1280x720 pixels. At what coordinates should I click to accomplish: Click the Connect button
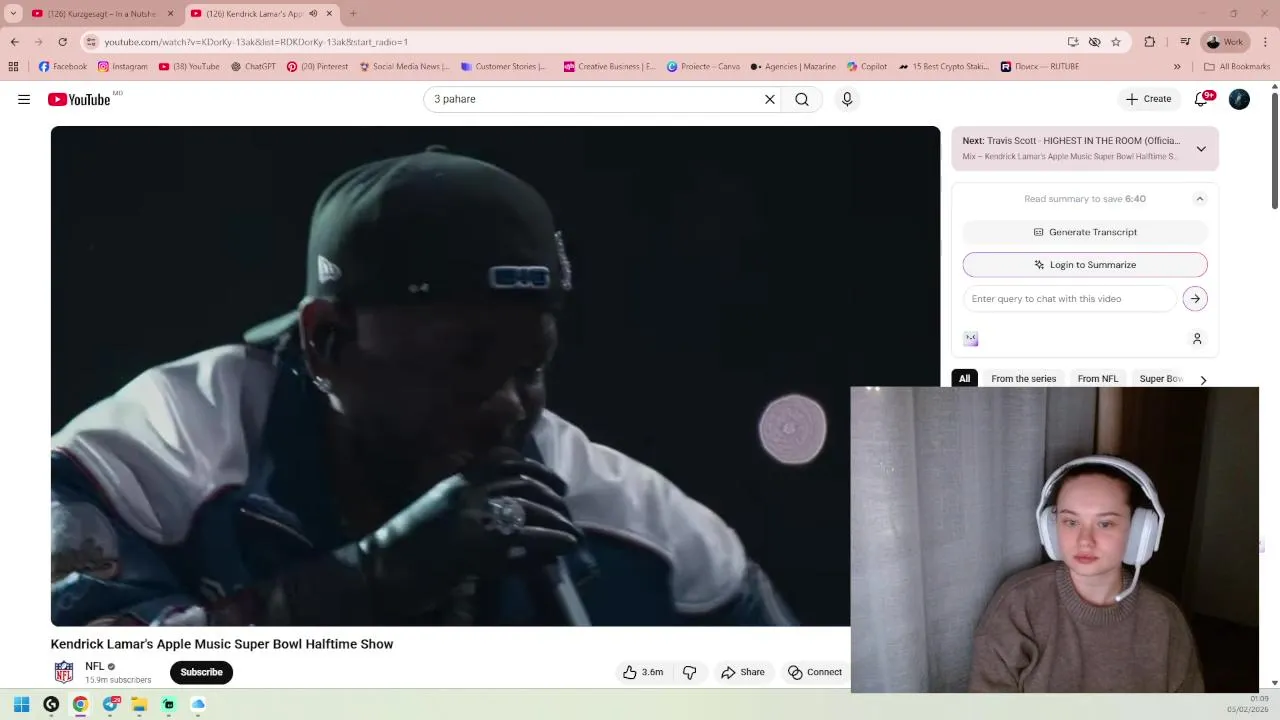(815, 672)
